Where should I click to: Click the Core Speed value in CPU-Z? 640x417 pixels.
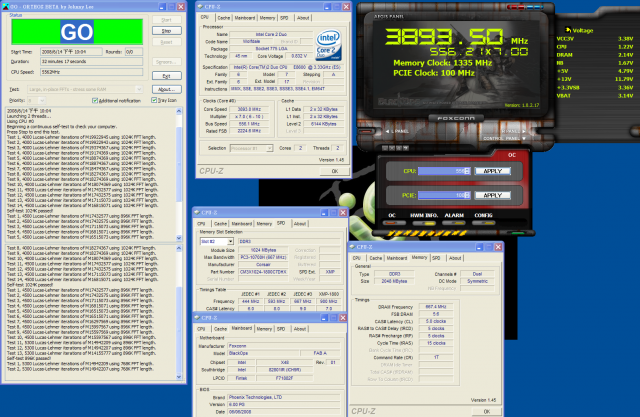pyautogui.click(x=249, y=109)
